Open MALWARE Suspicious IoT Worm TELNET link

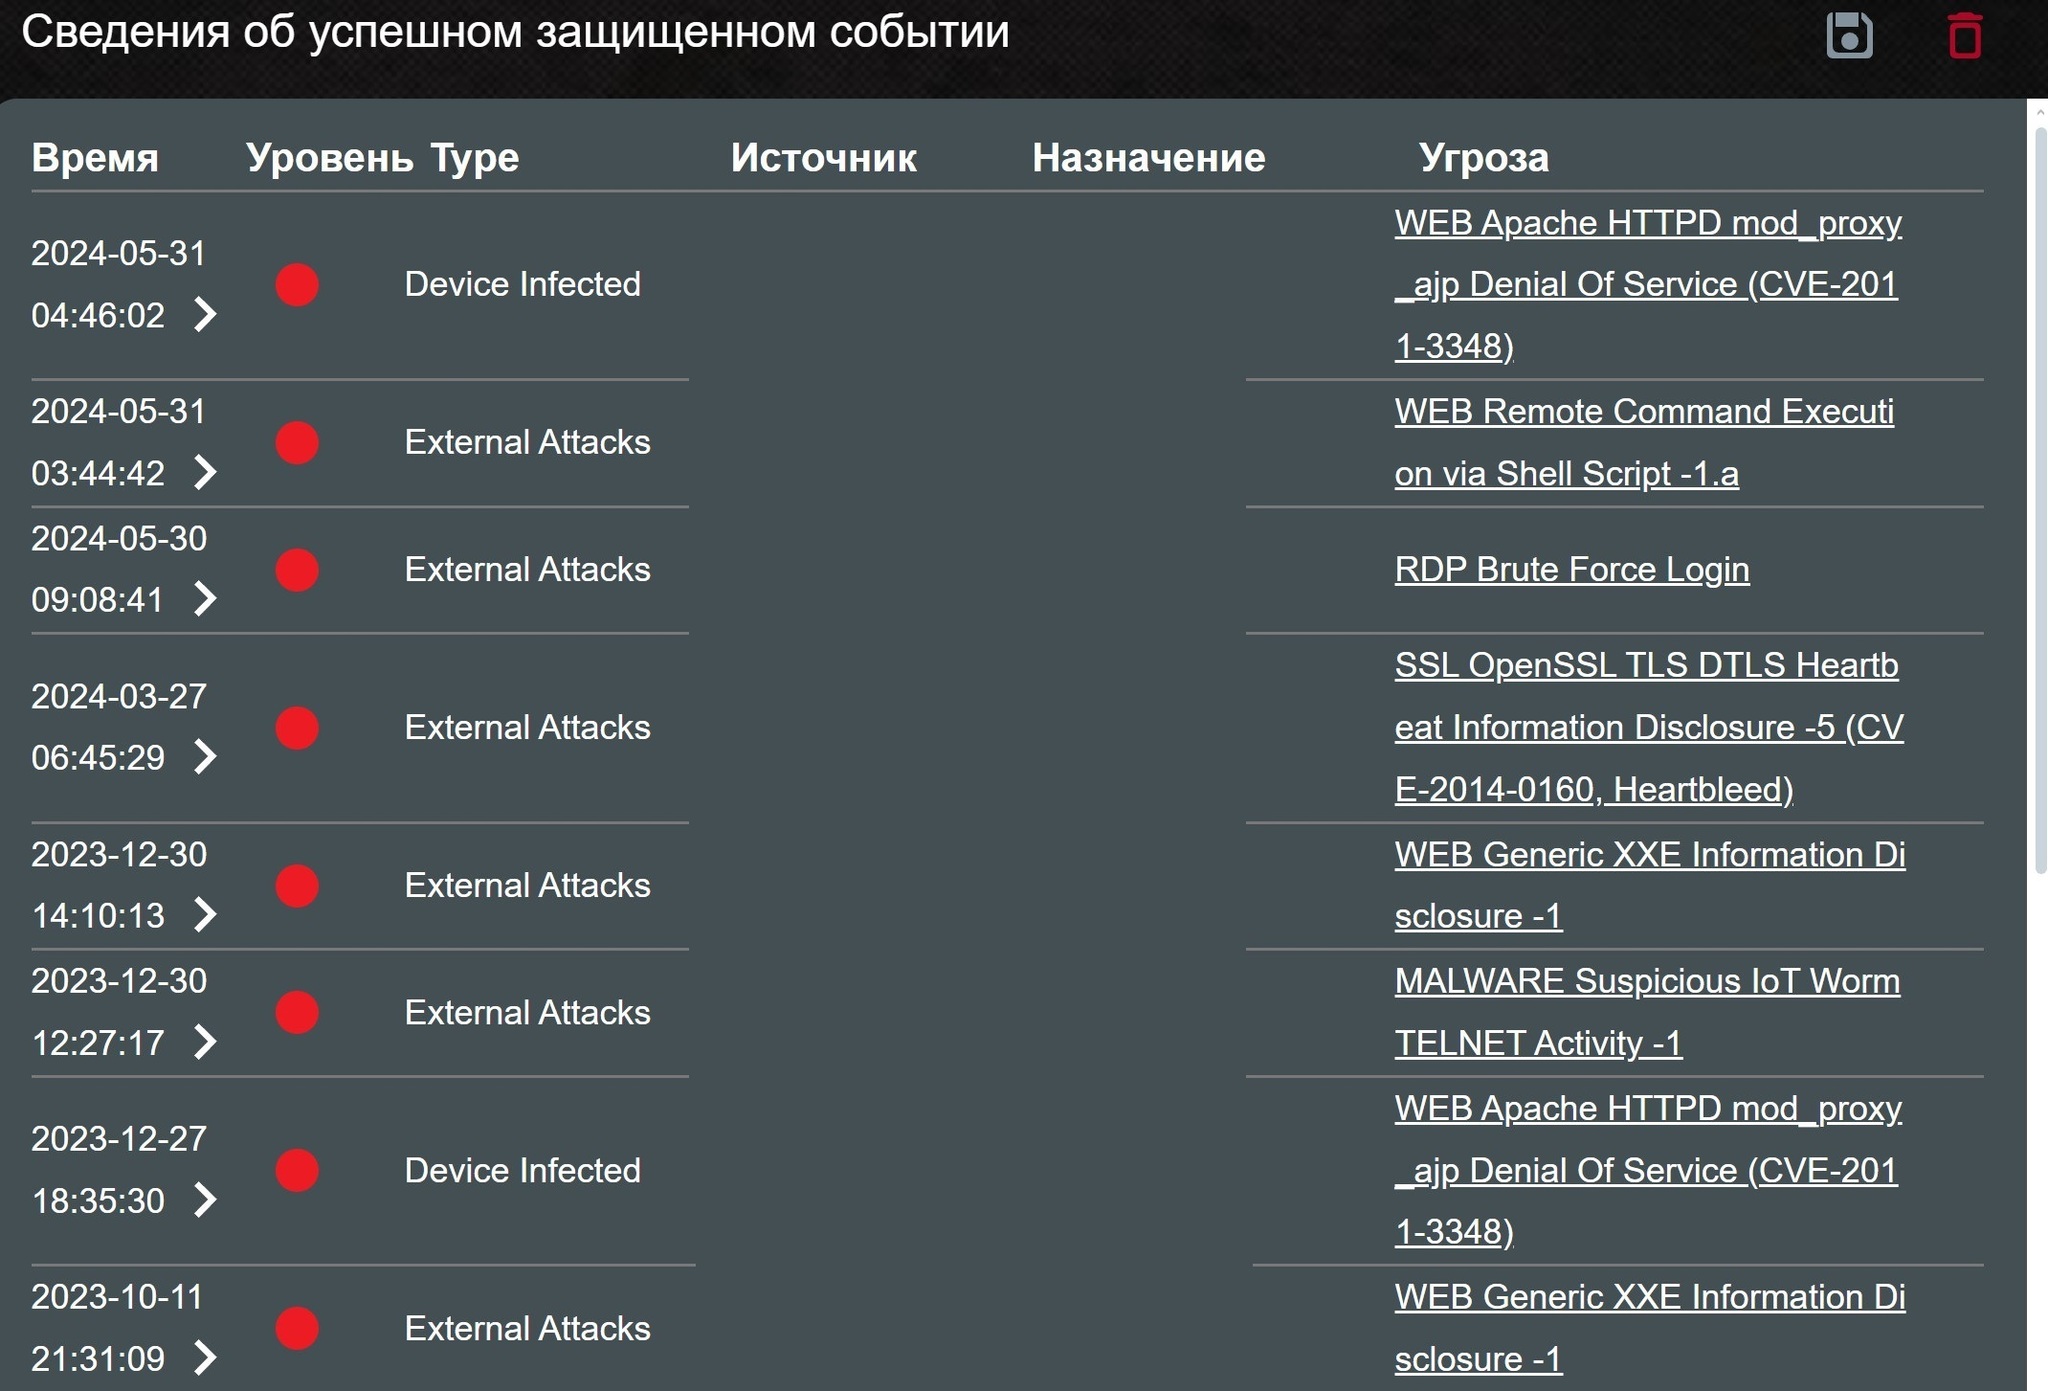(1646, 982)
